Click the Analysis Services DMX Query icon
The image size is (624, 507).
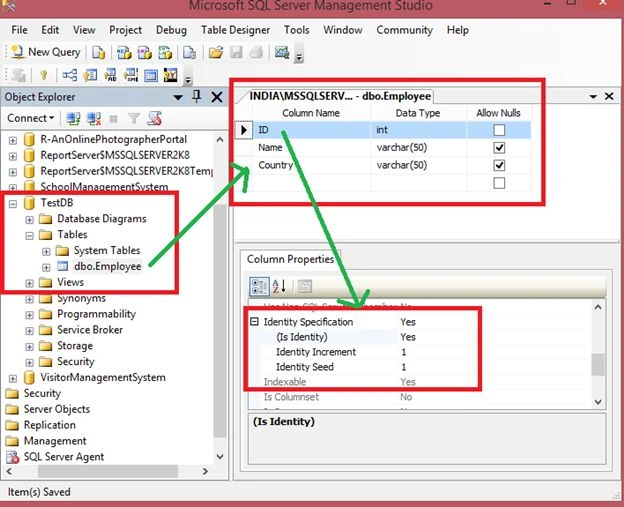[144, 53]
